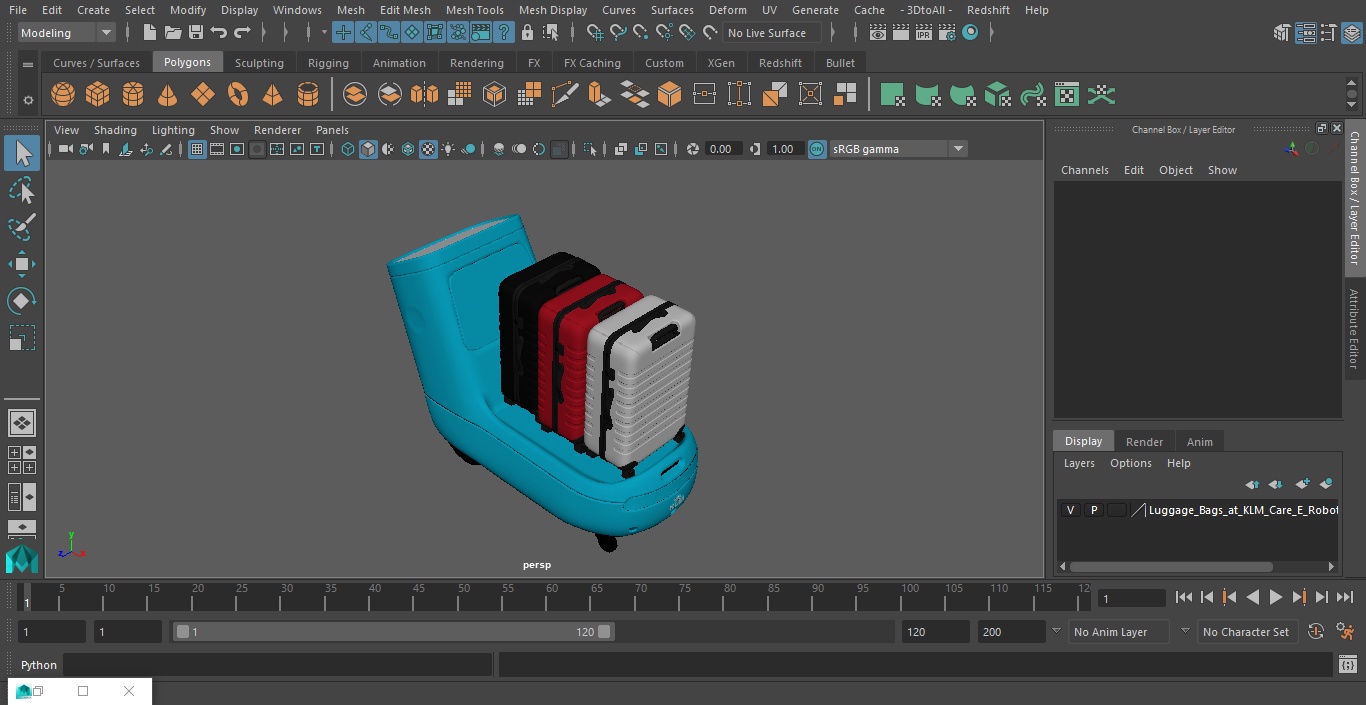
Task: Open the shelf menu hamburger dropdown
Action: pos(28,64)
